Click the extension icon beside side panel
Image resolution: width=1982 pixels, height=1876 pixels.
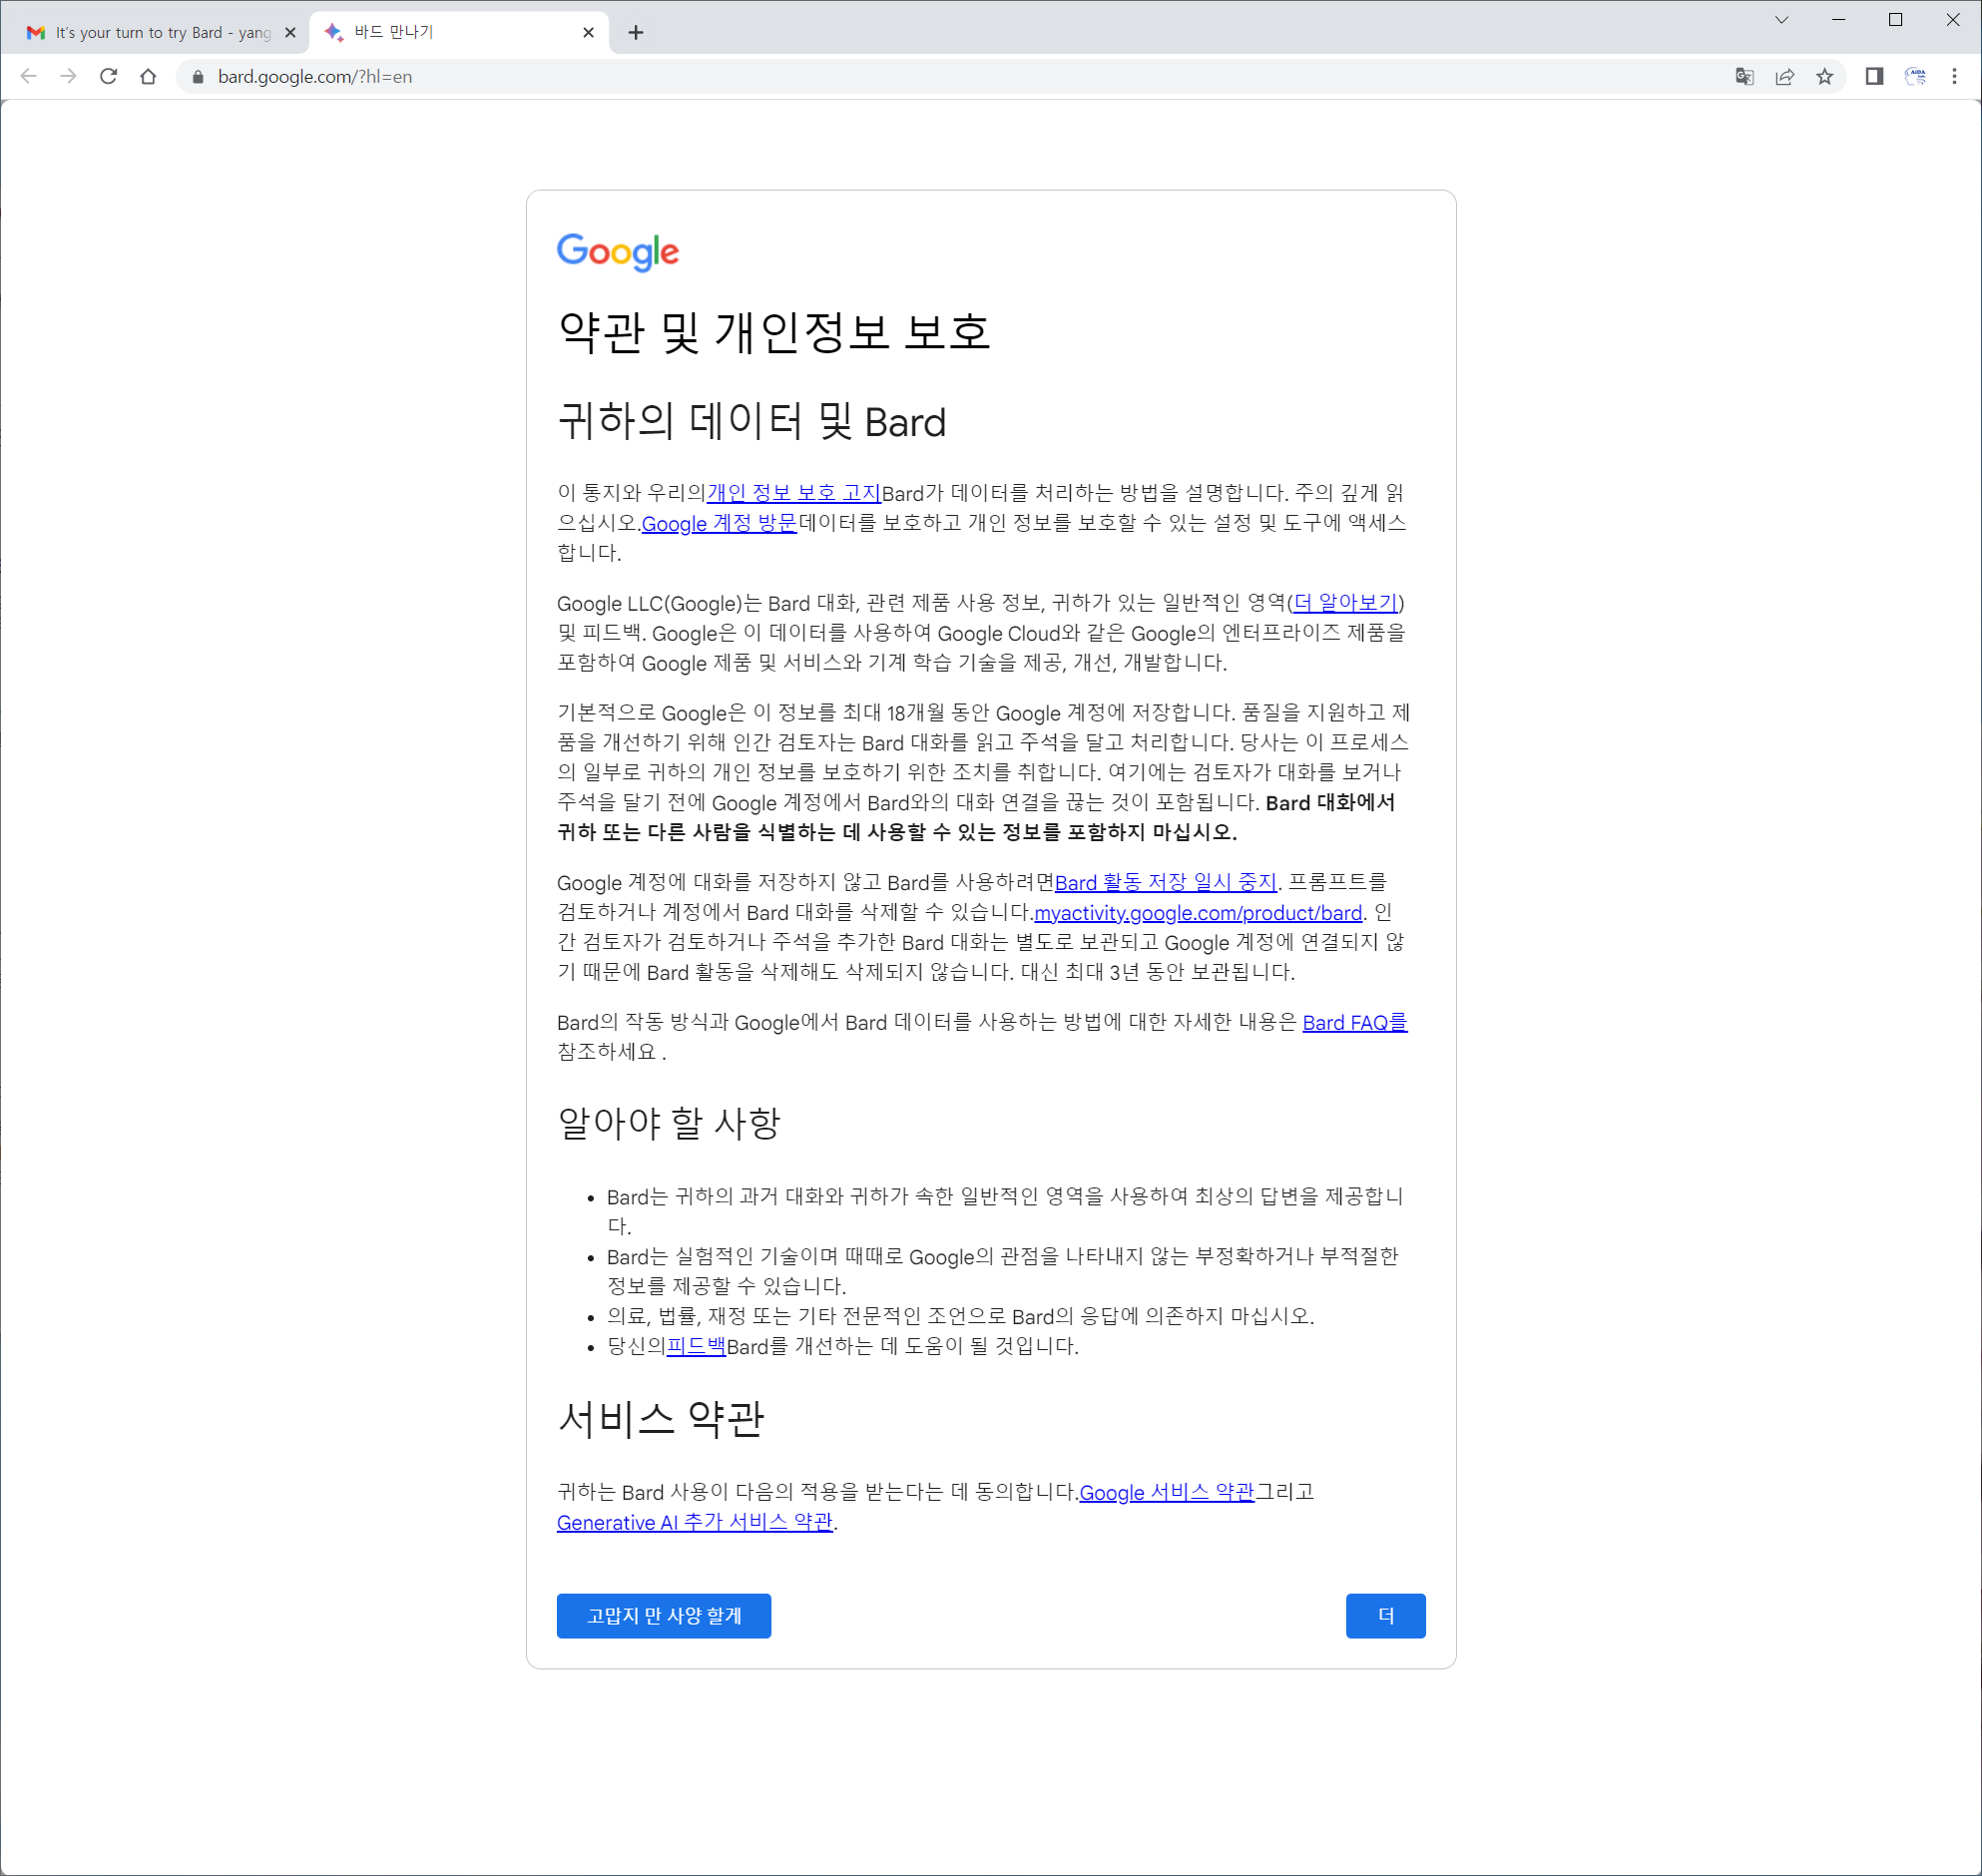[x=1914, y=76]
